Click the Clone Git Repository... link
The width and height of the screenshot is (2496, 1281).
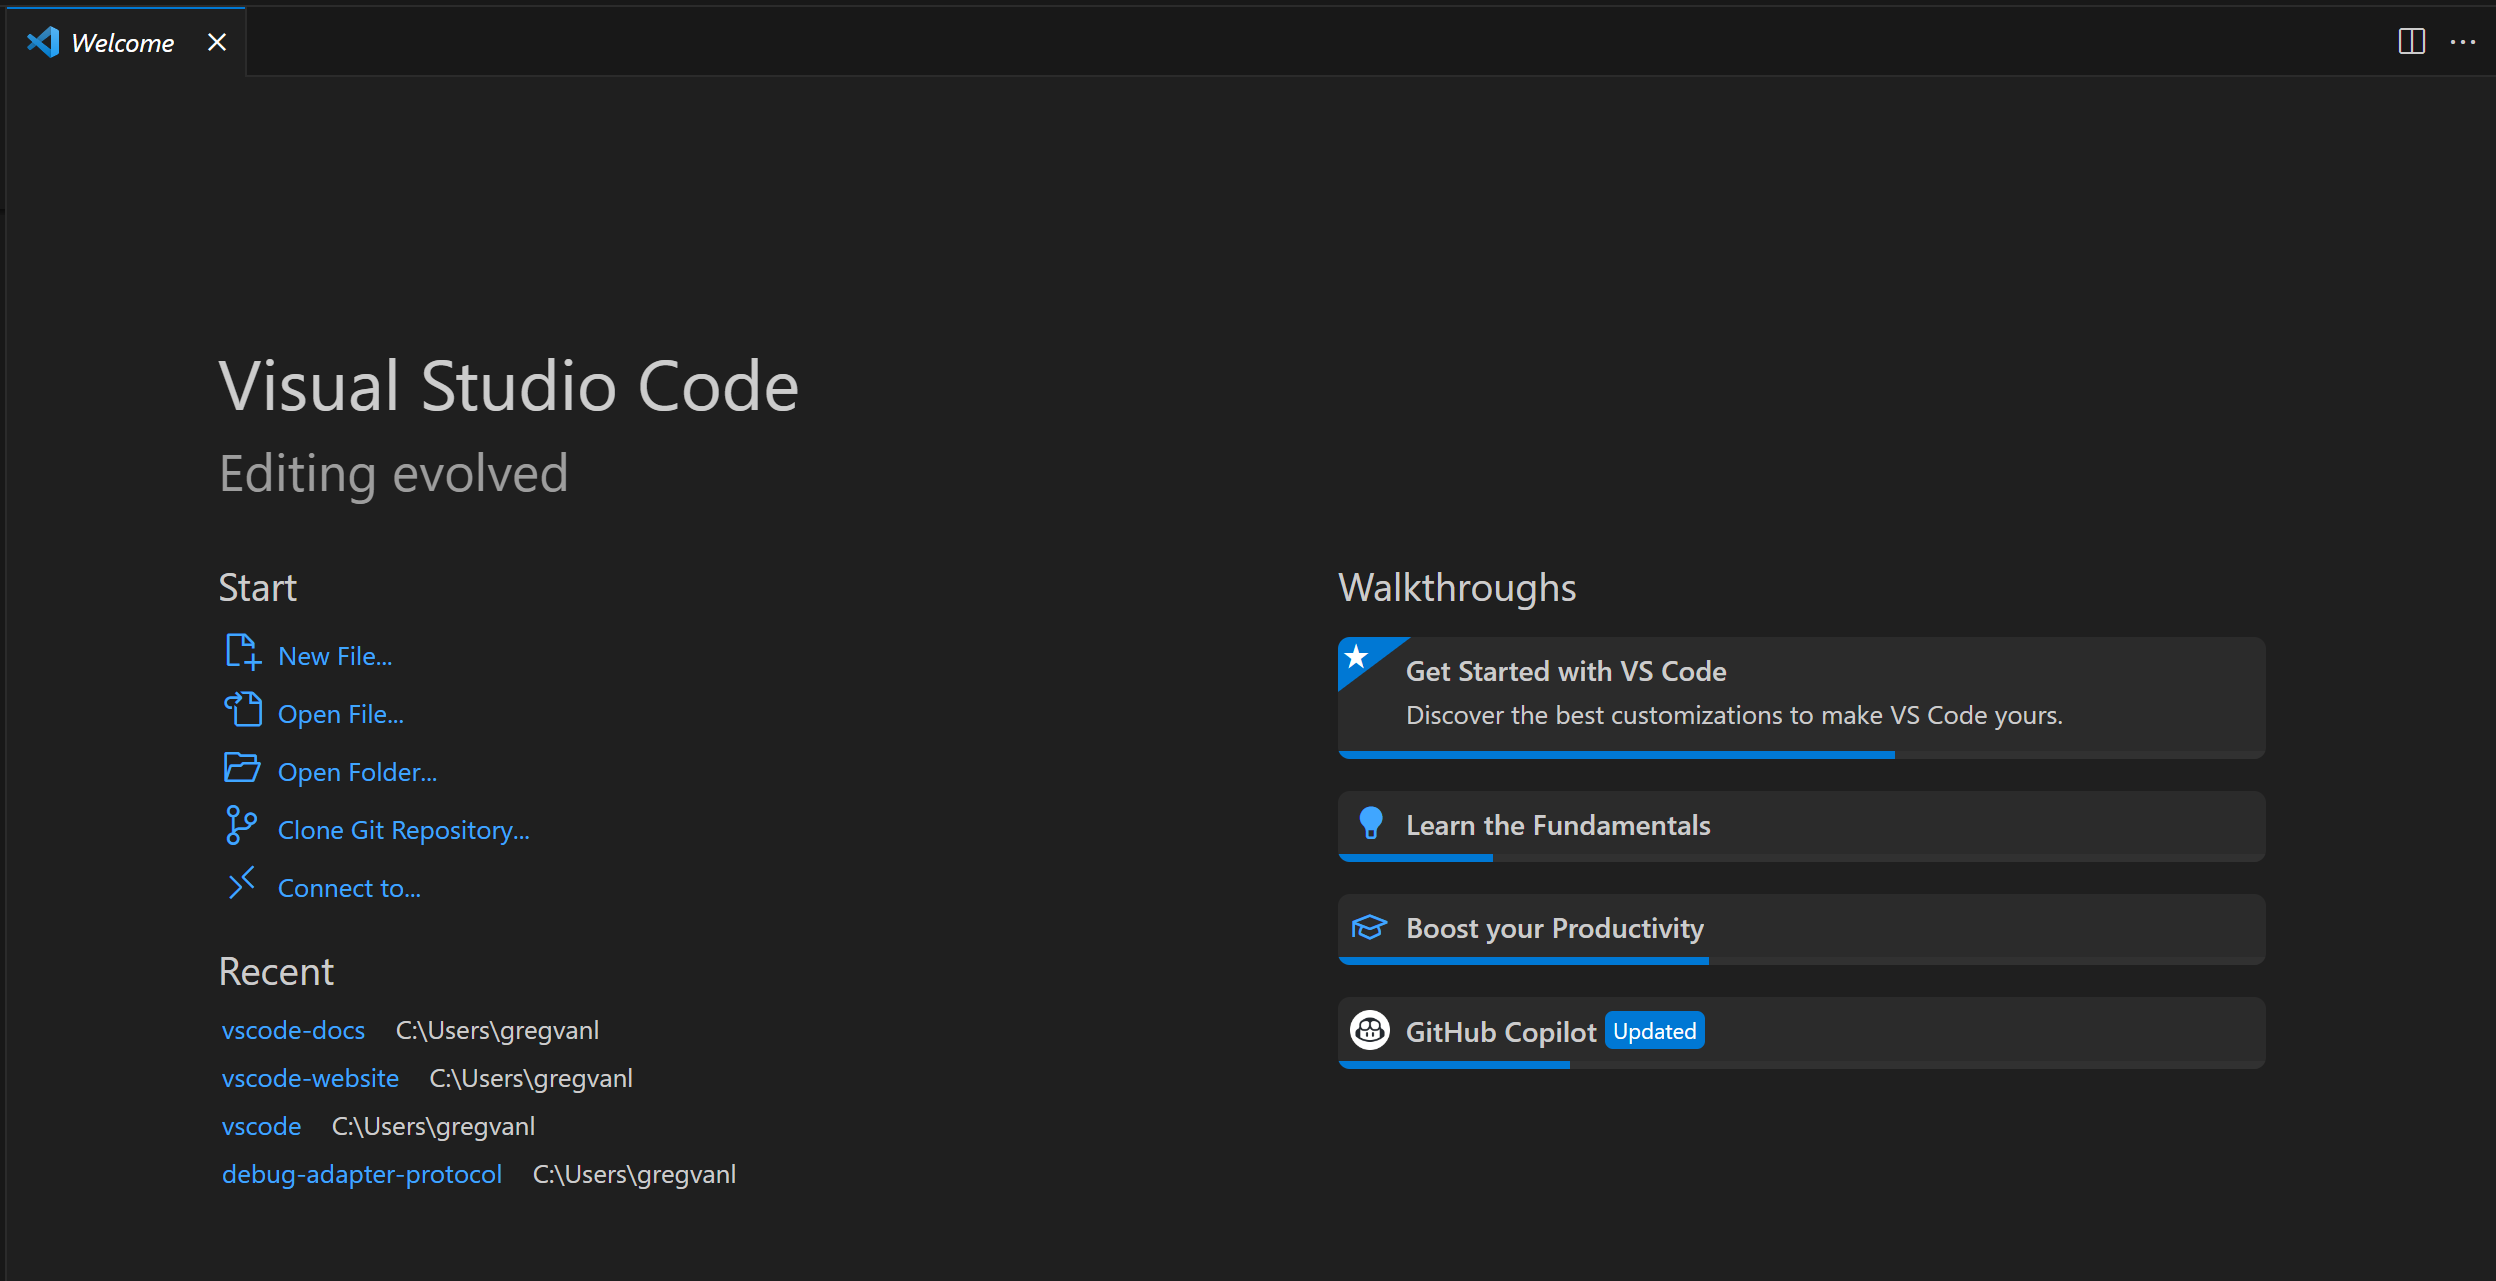403,831
